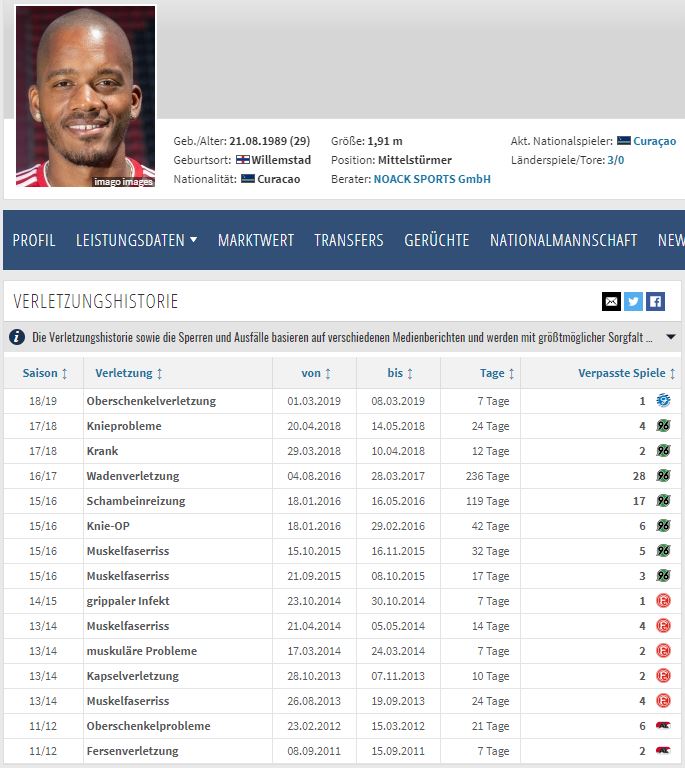Sort table by Saison column

click(x=45, y=373)
